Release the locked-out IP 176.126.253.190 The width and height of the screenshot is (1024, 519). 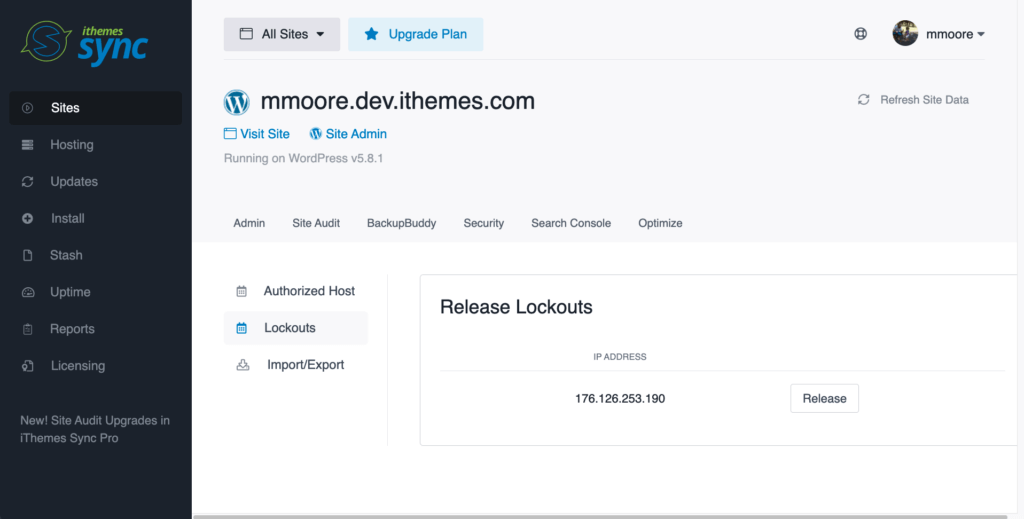coord(824,398)
